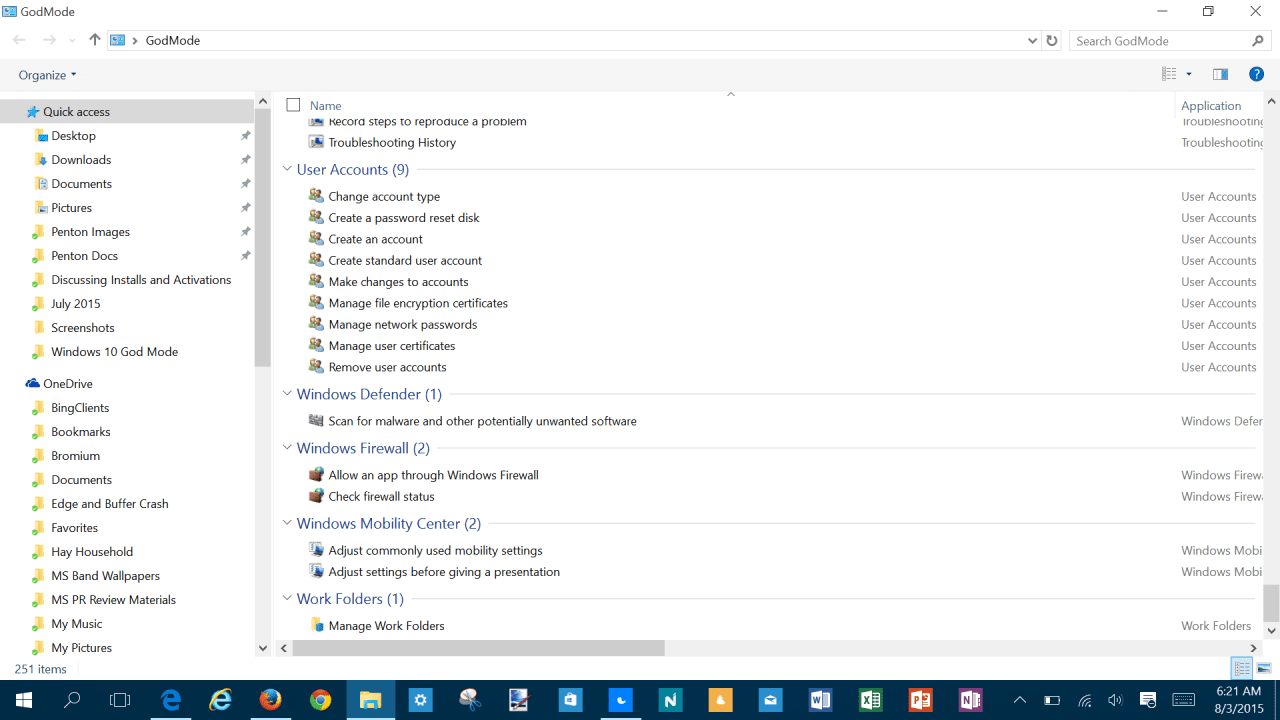Open the blue Help icon

coord(1256,74)
